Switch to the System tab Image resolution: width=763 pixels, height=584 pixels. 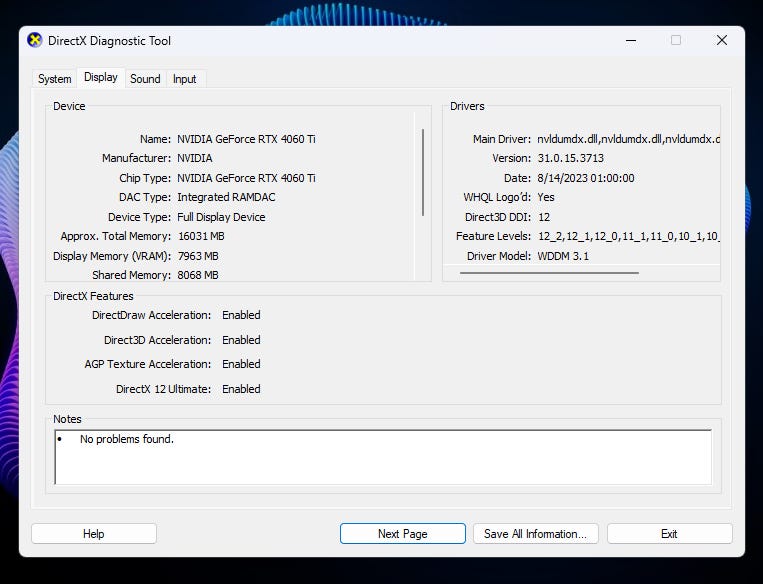[54, 79]
